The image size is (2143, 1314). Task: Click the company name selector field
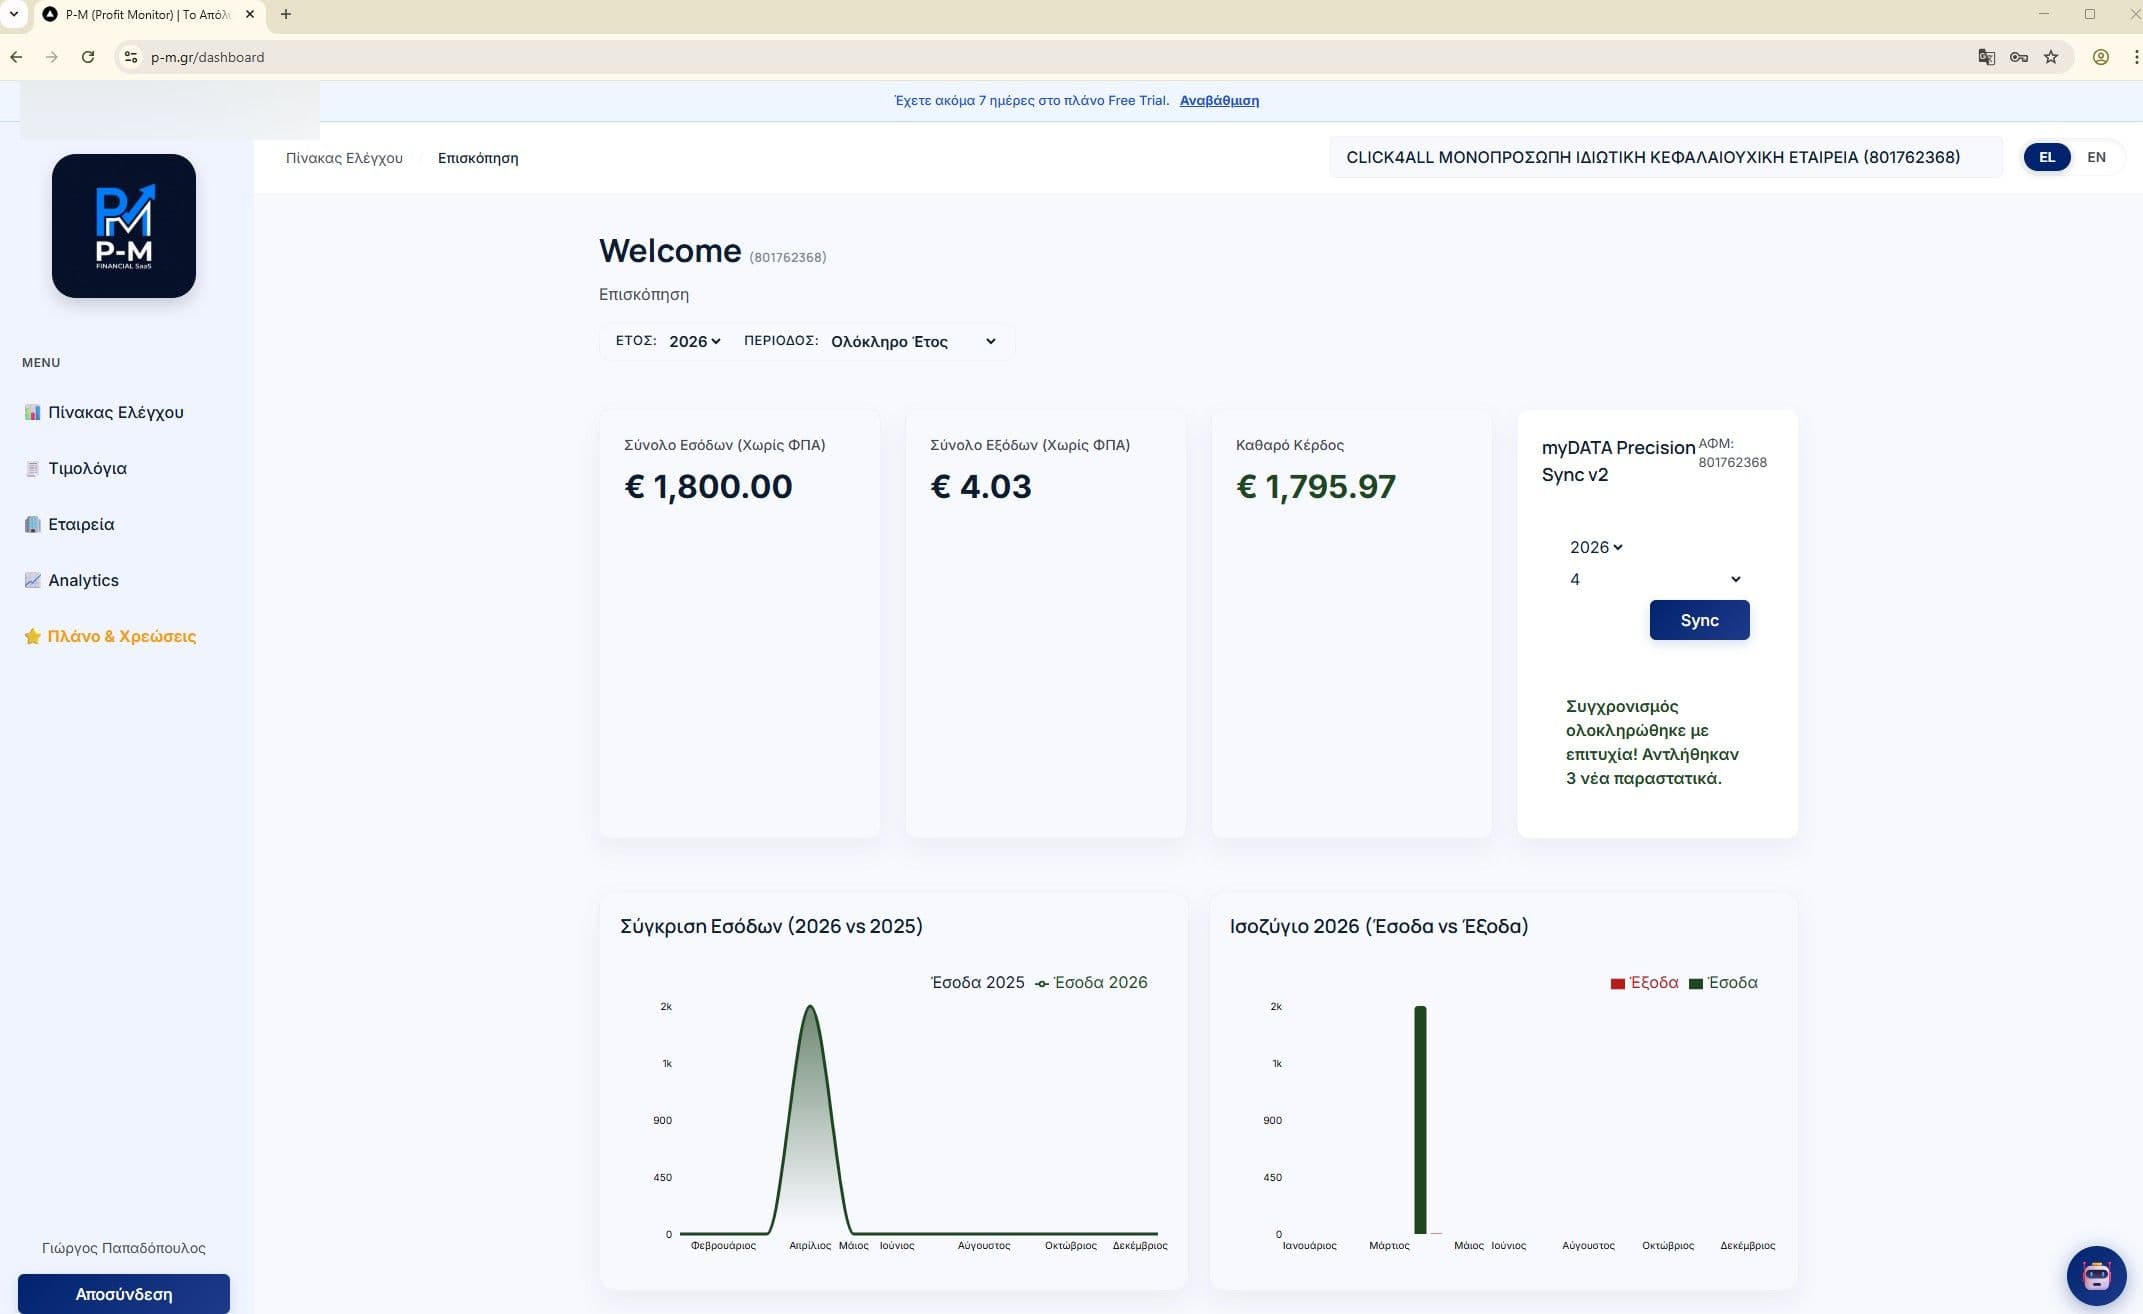click(1665, 157)
